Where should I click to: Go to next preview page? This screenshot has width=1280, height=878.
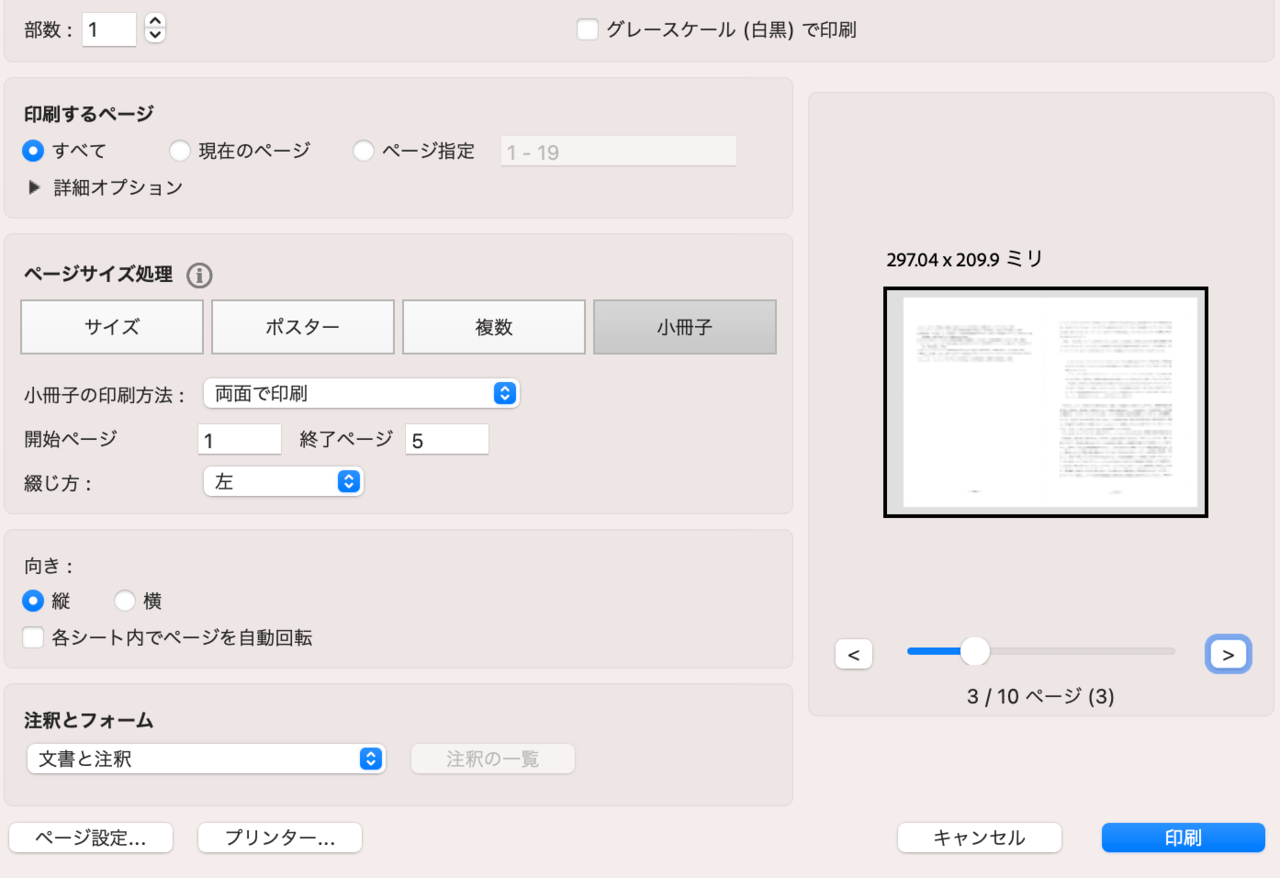pos(1228,655)
